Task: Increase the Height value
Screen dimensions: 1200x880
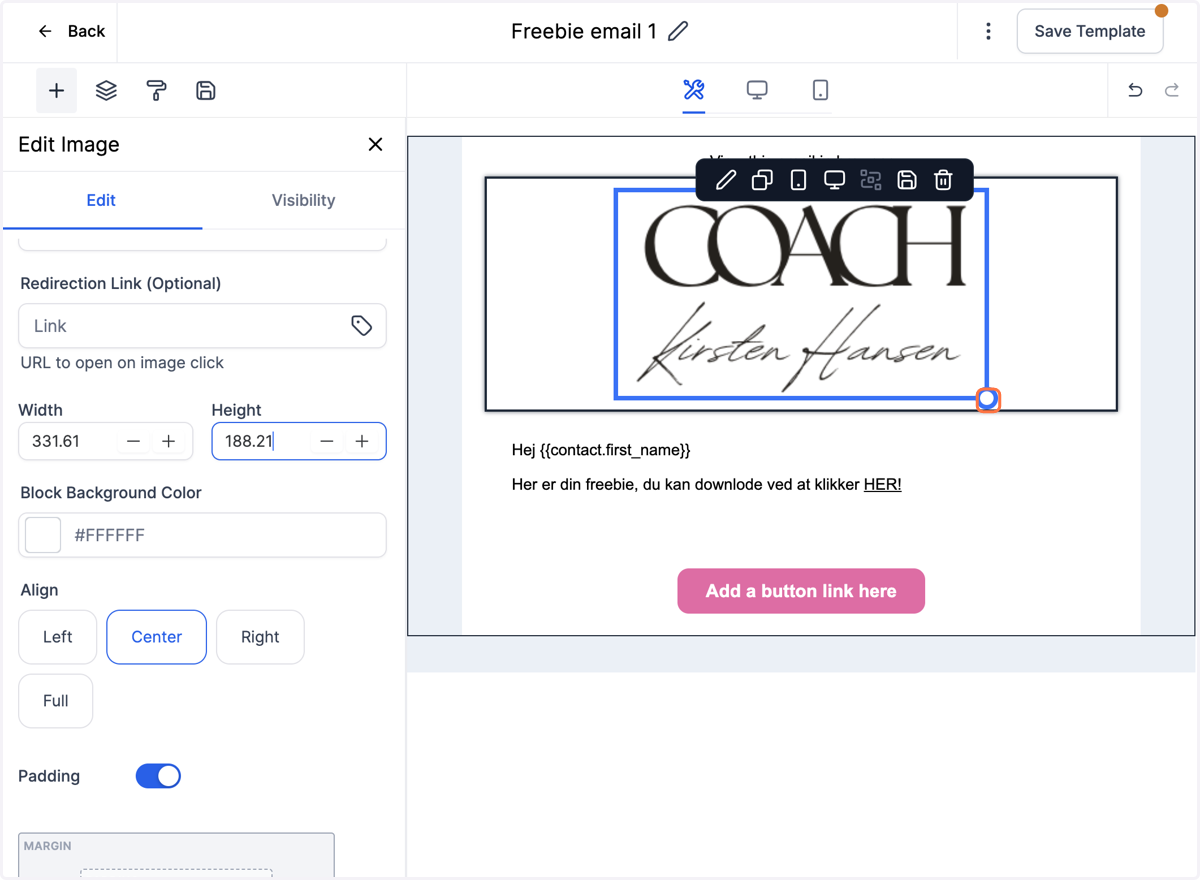Action: (x=362, y=441)
